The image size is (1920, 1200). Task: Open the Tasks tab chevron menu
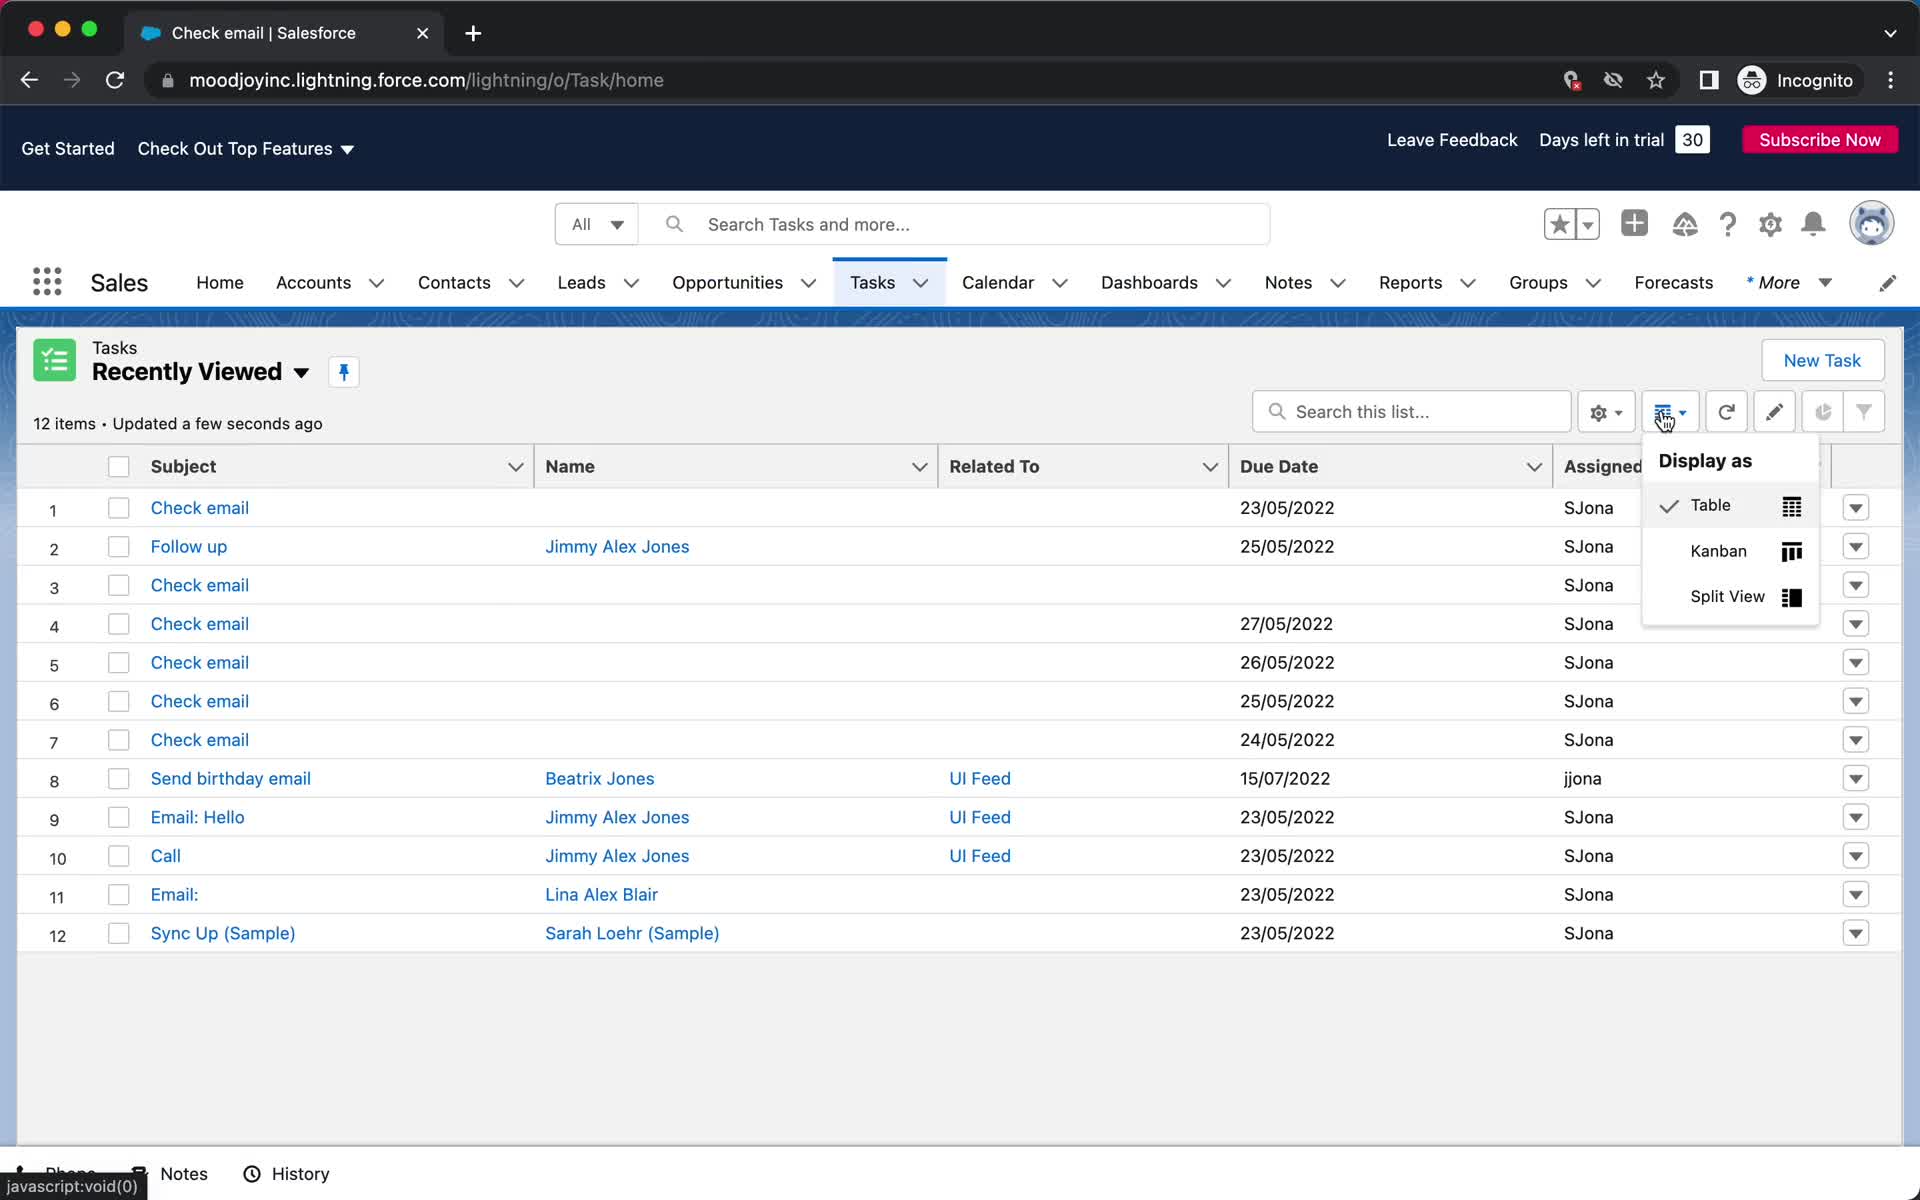[x=920, y=283]
